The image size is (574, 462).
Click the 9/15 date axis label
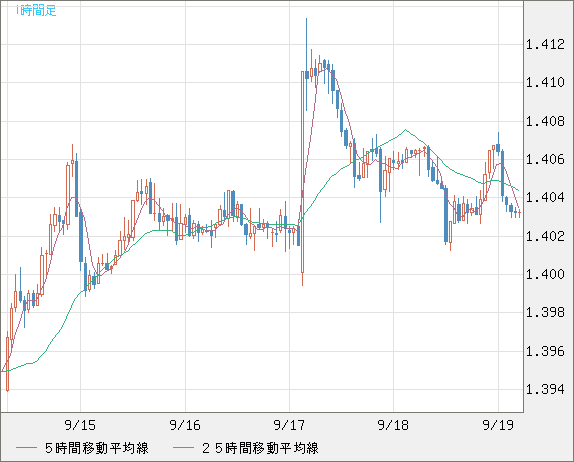coord(80,425)
